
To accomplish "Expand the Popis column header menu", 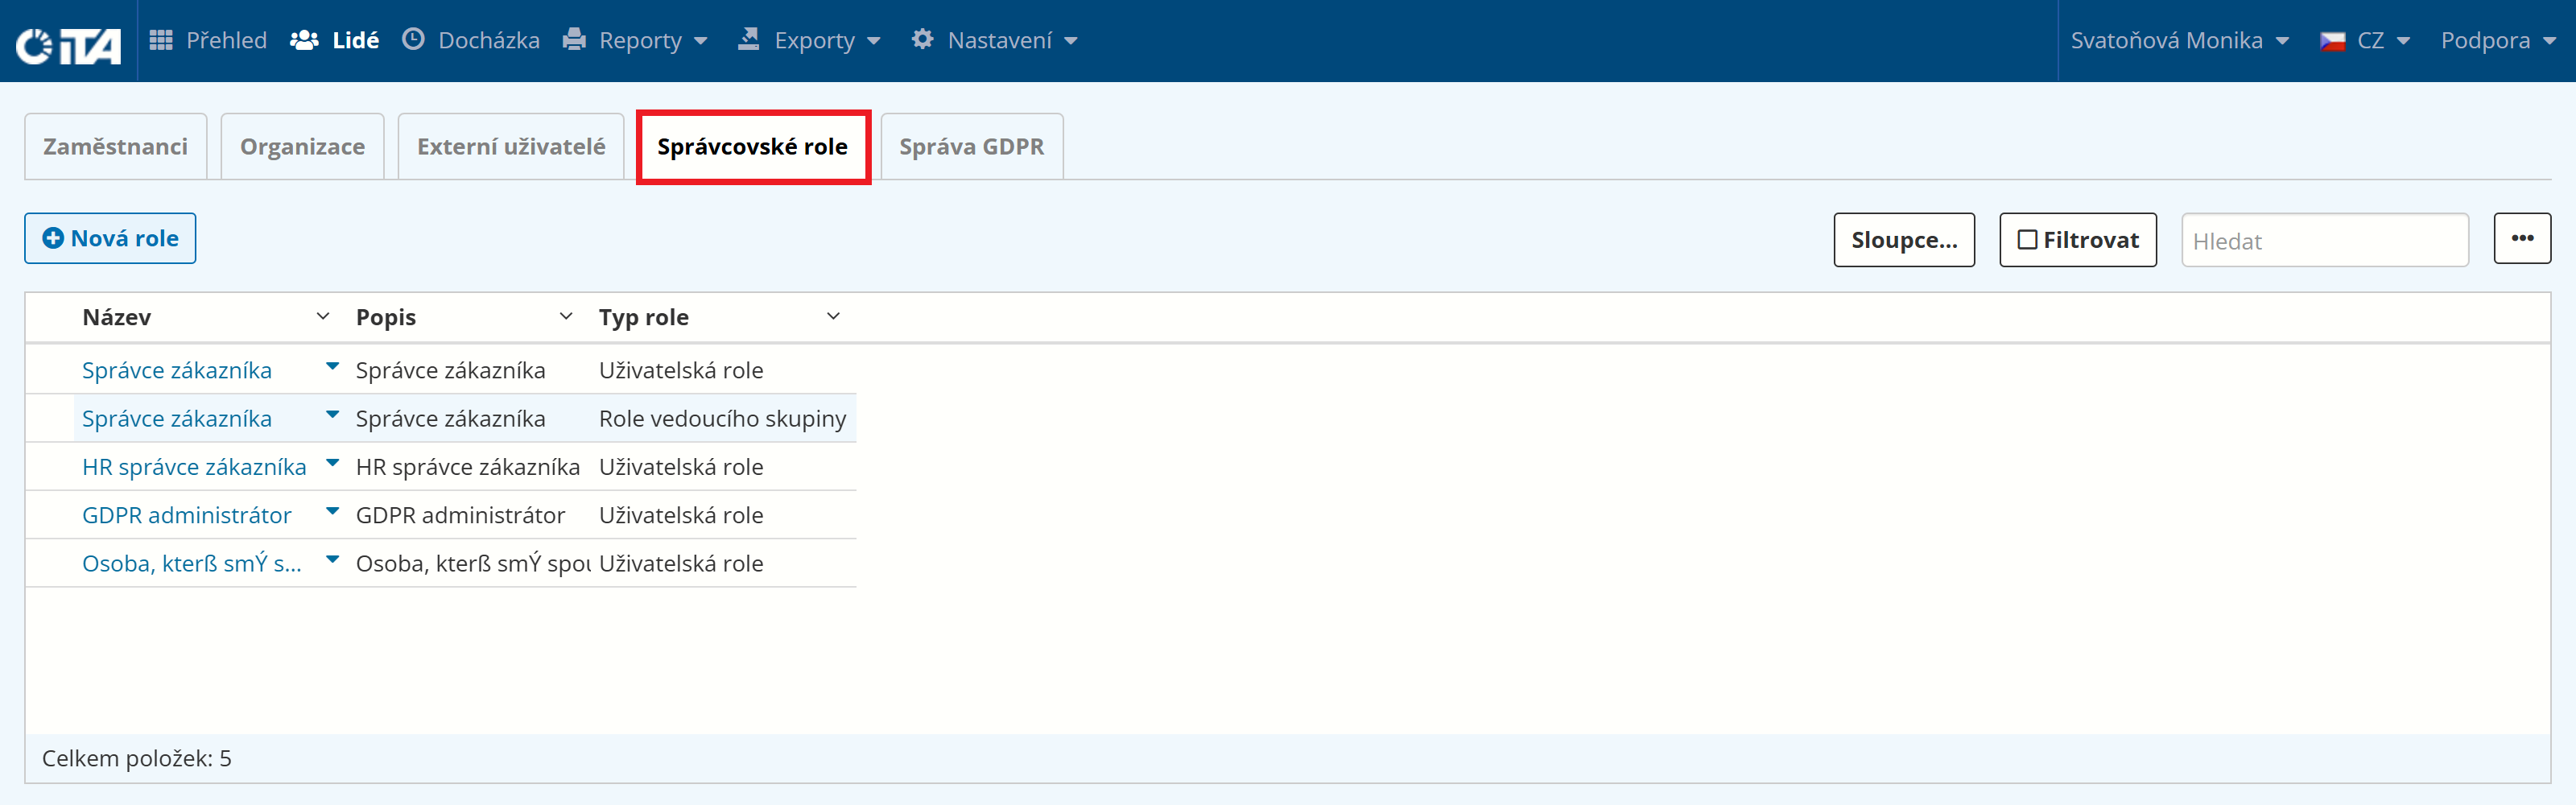I will point(566,316).
